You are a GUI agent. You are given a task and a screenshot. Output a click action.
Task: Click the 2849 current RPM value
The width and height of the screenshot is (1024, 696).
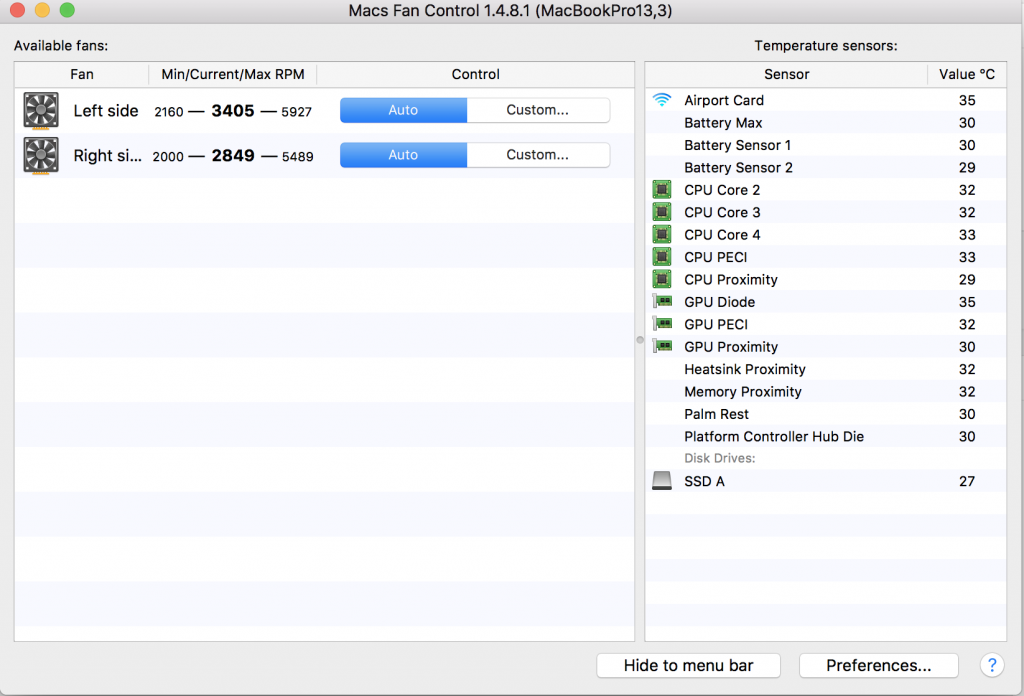pos(233,156)
